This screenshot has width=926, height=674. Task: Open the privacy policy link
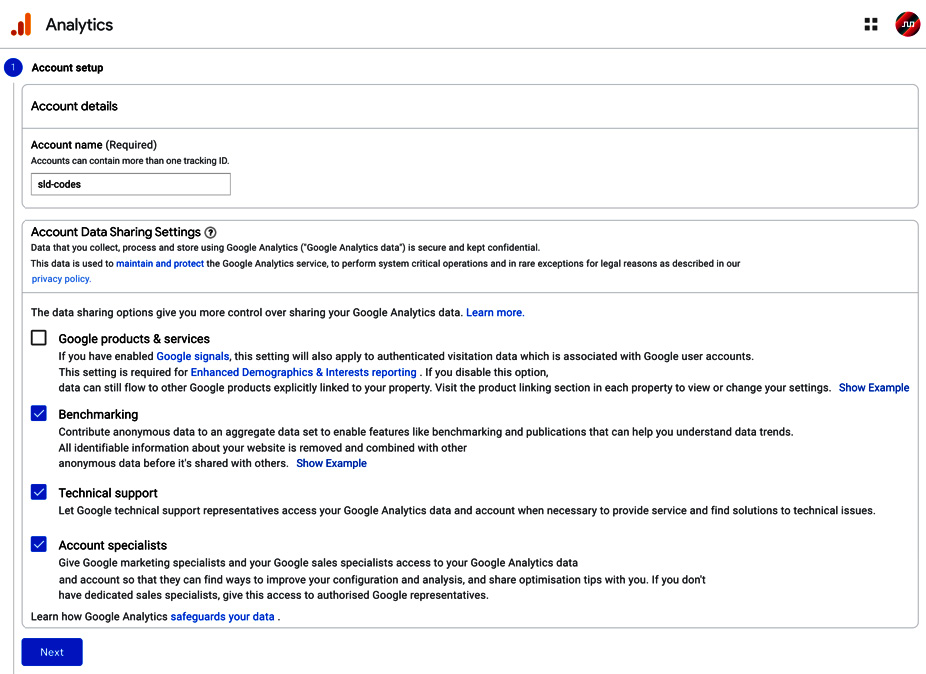(60, 278)
